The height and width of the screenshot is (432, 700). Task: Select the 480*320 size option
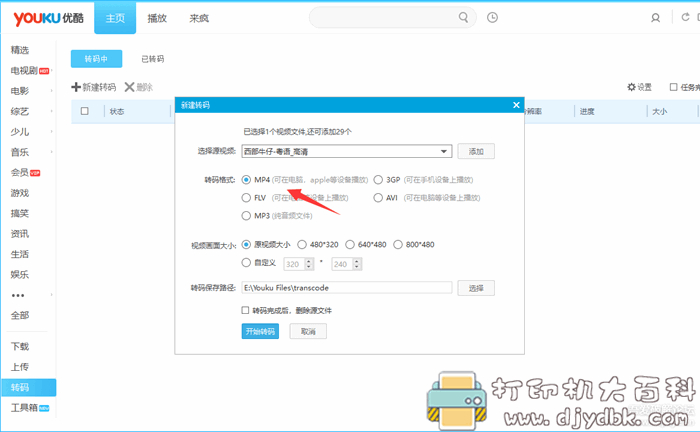302,245
